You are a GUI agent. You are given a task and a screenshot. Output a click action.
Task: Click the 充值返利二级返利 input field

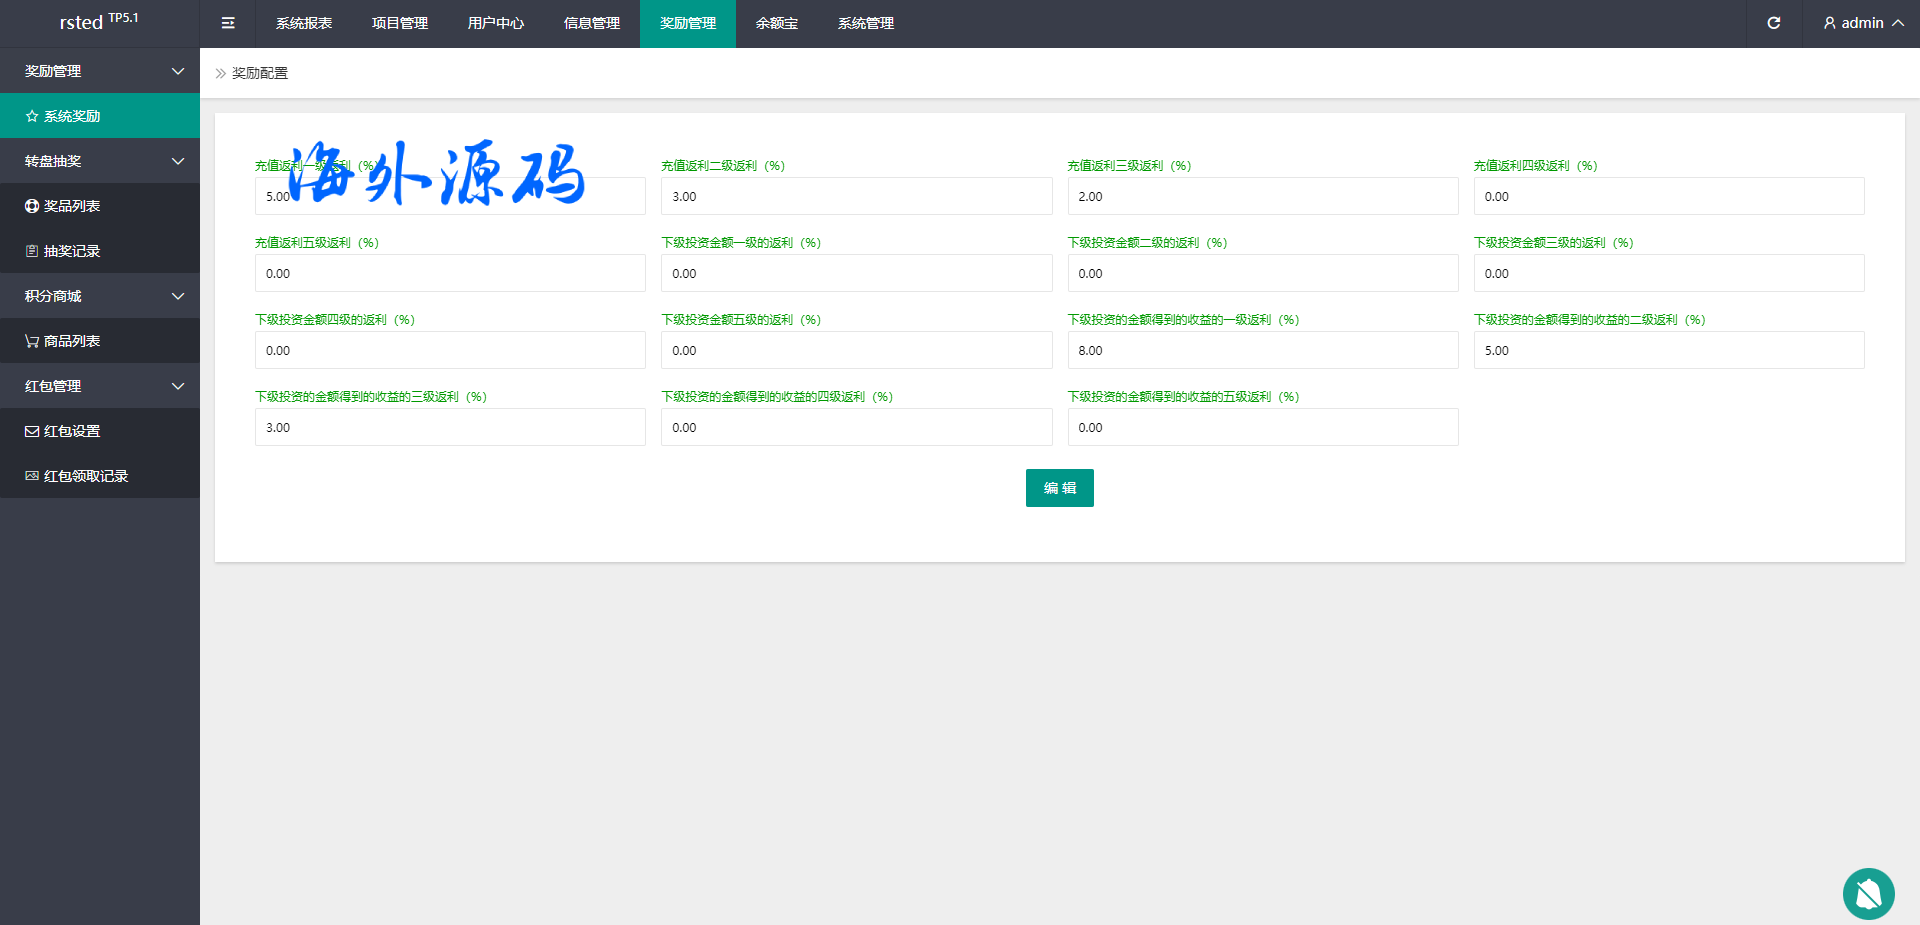856,196
